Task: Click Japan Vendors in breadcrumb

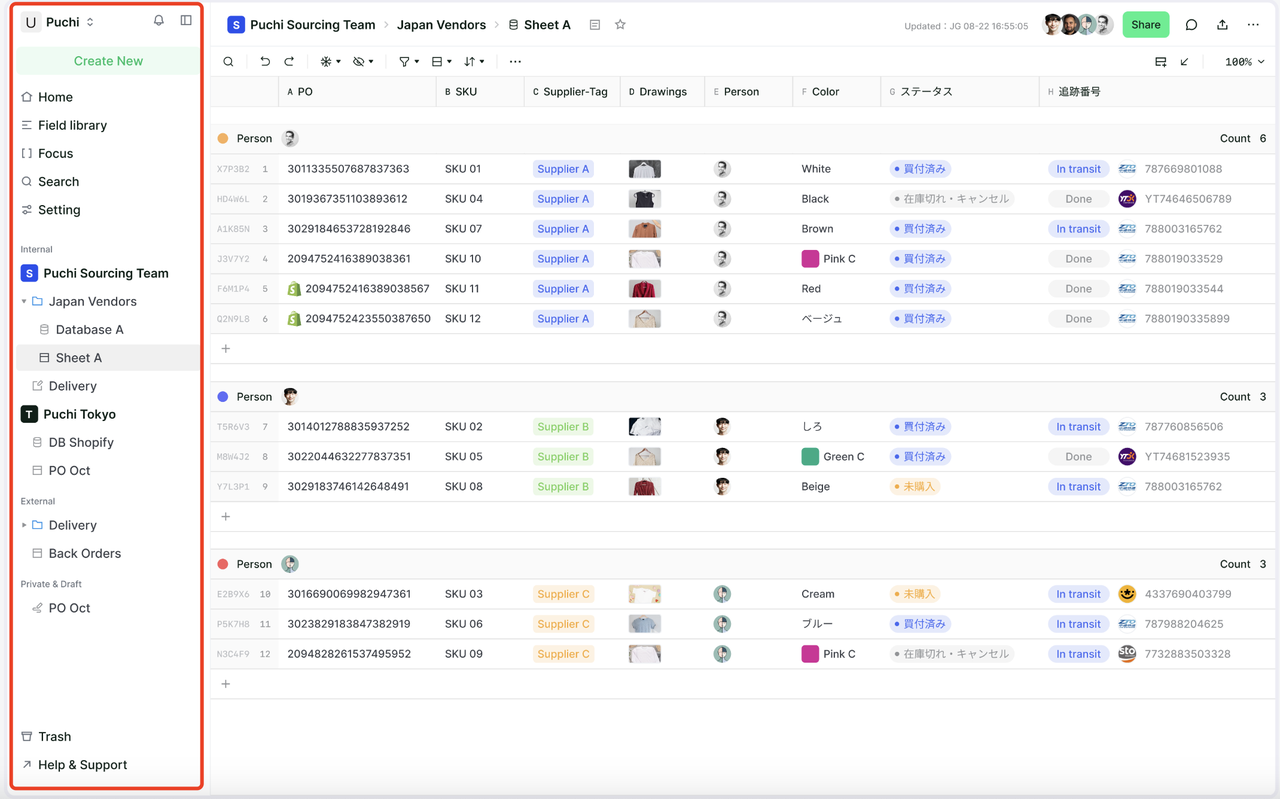Action: pos(441,25)
